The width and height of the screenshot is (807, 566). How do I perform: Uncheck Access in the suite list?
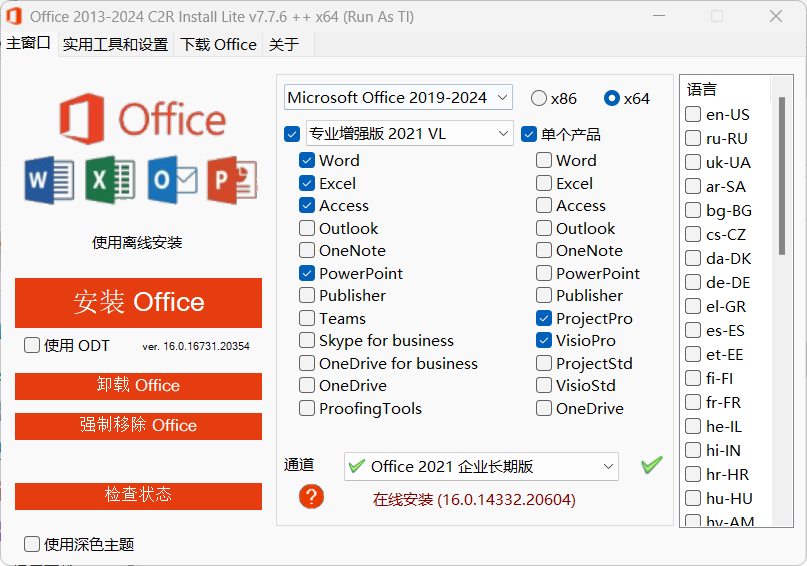pos(307,205)
